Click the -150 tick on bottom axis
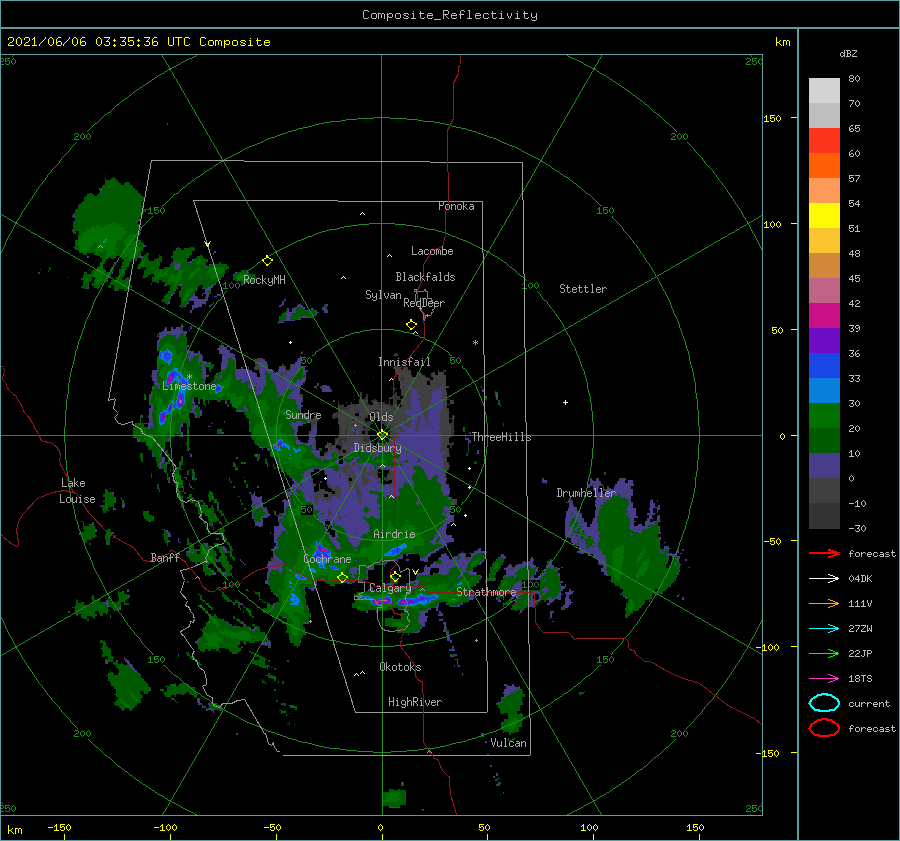 click(60, 827)
